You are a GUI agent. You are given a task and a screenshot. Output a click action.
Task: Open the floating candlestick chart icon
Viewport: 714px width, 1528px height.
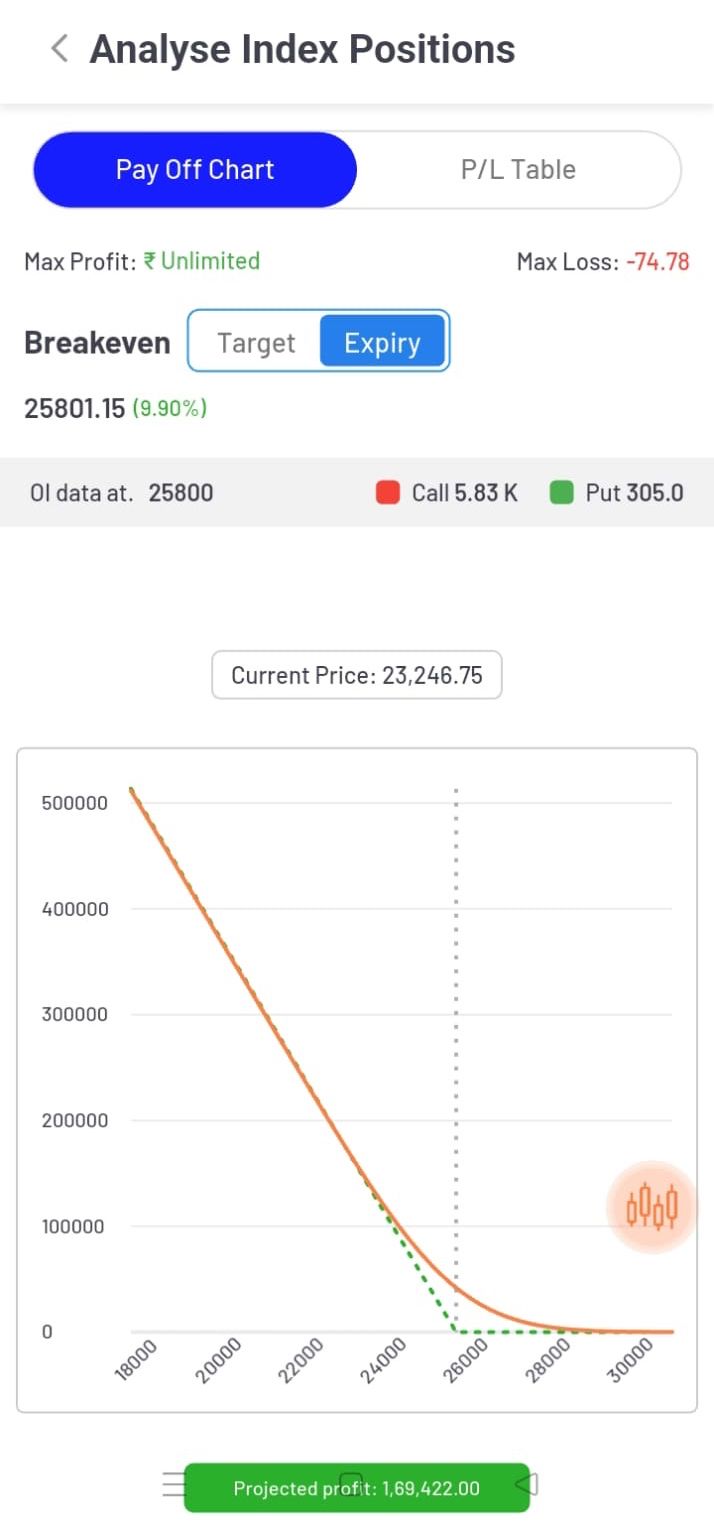(652, 1207)
